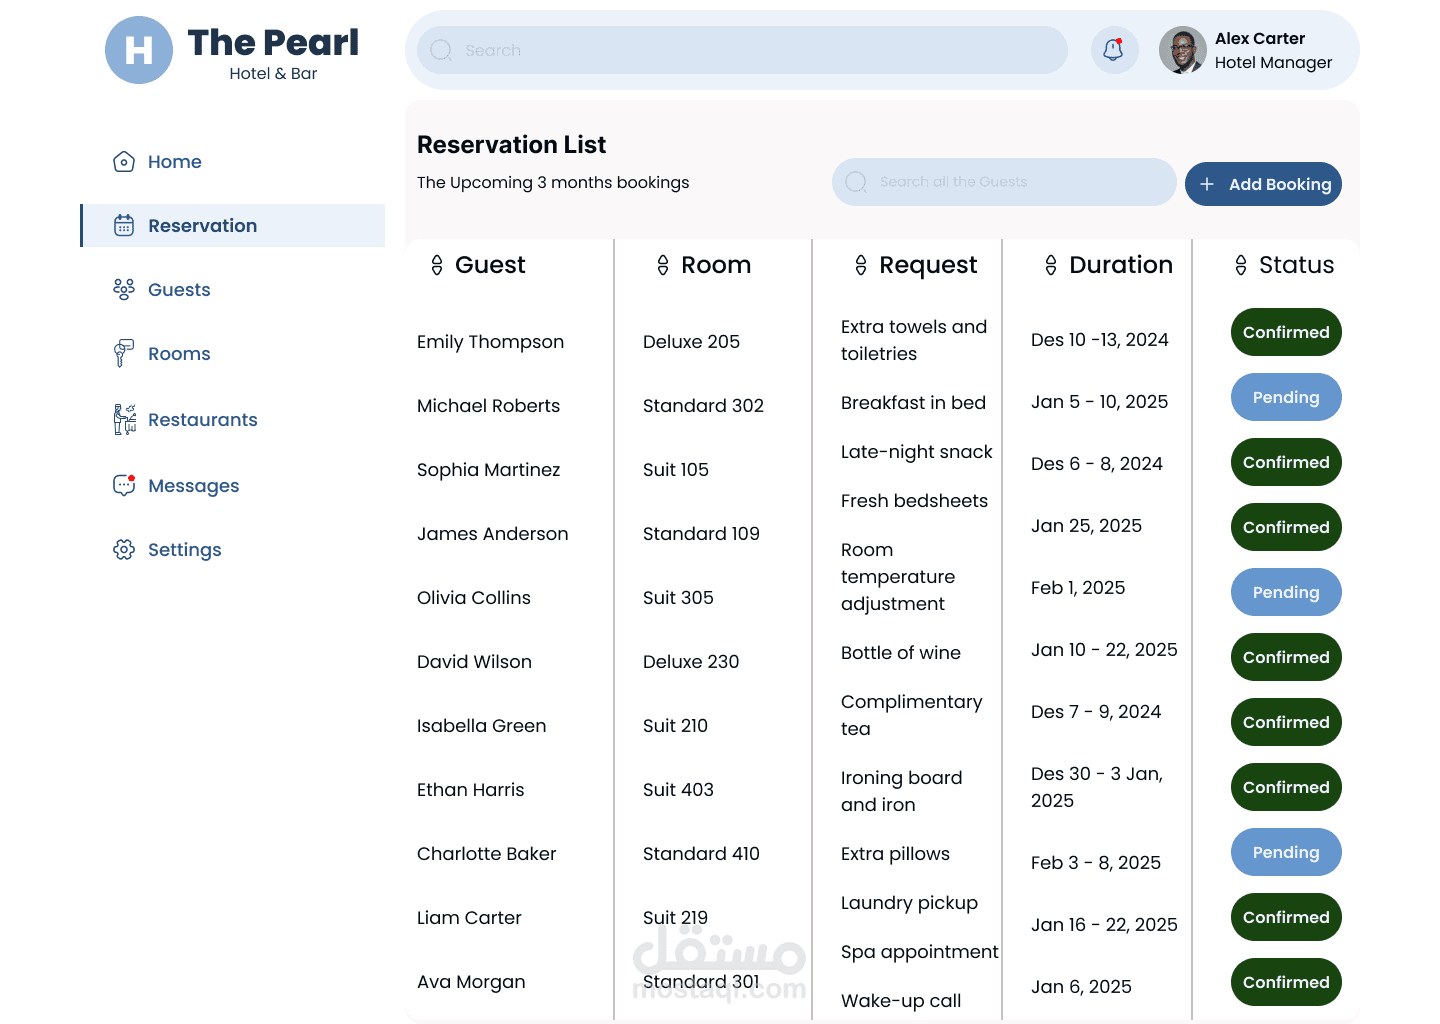Click the Home house icon in sidebar
Image resolution: width=1440 pixels, height=1024 pixels.
[124, 162]
